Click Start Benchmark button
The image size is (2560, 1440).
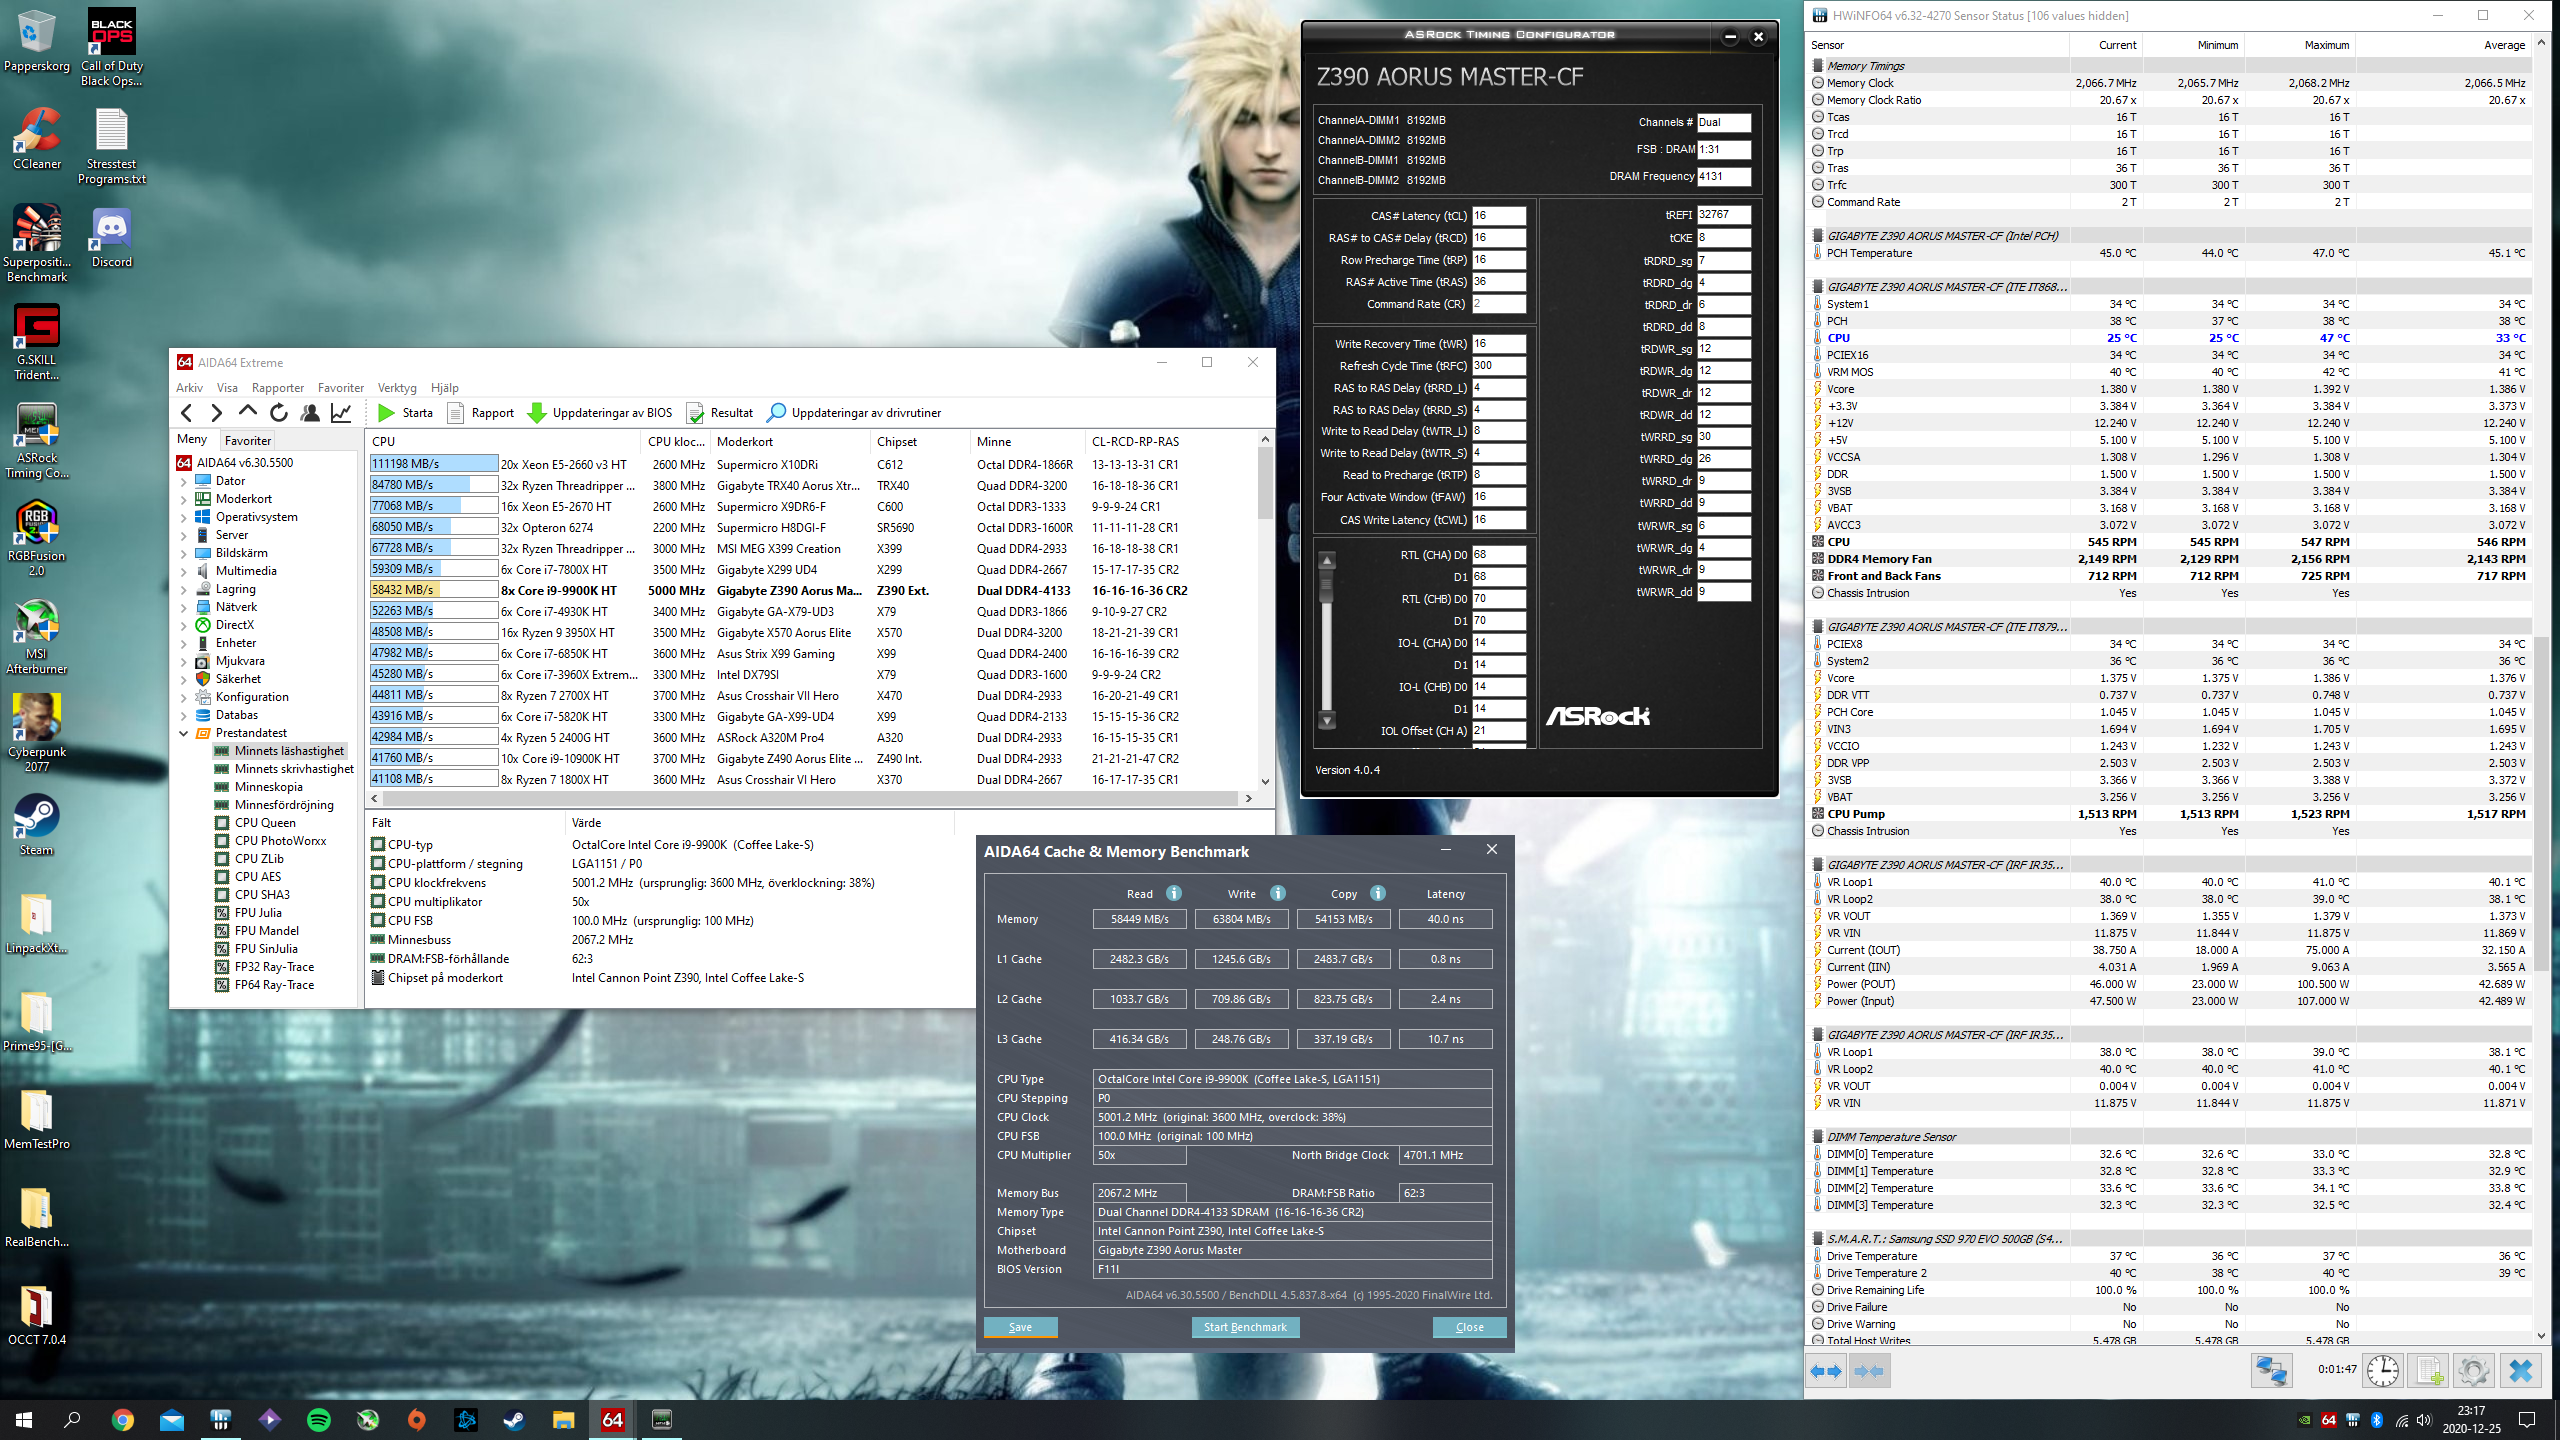(1245, 1327)
